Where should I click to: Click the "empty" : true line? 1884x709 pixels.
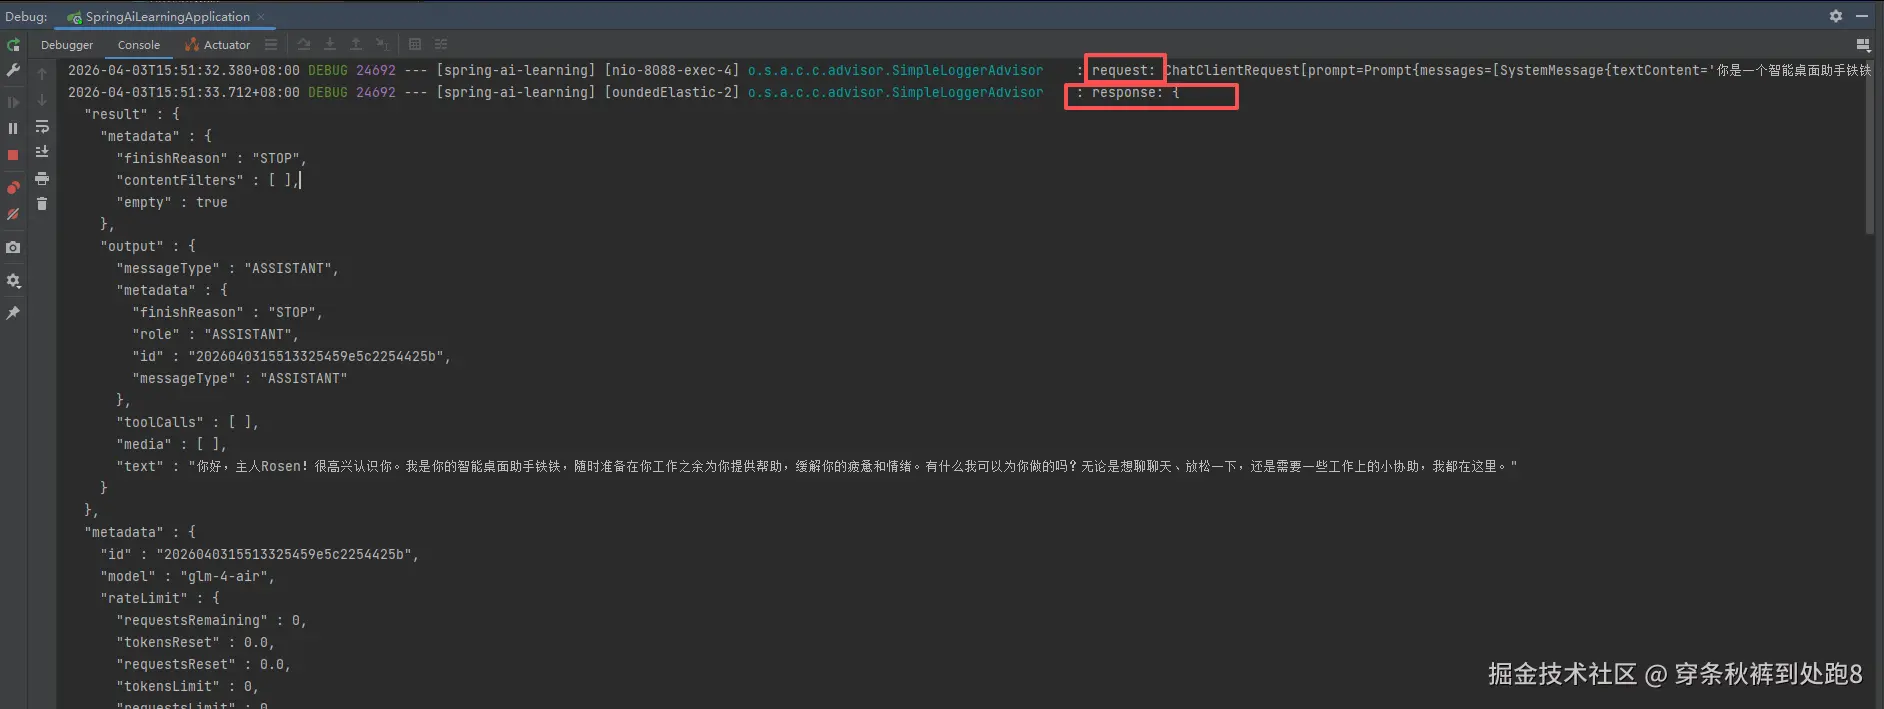point(172,202)
